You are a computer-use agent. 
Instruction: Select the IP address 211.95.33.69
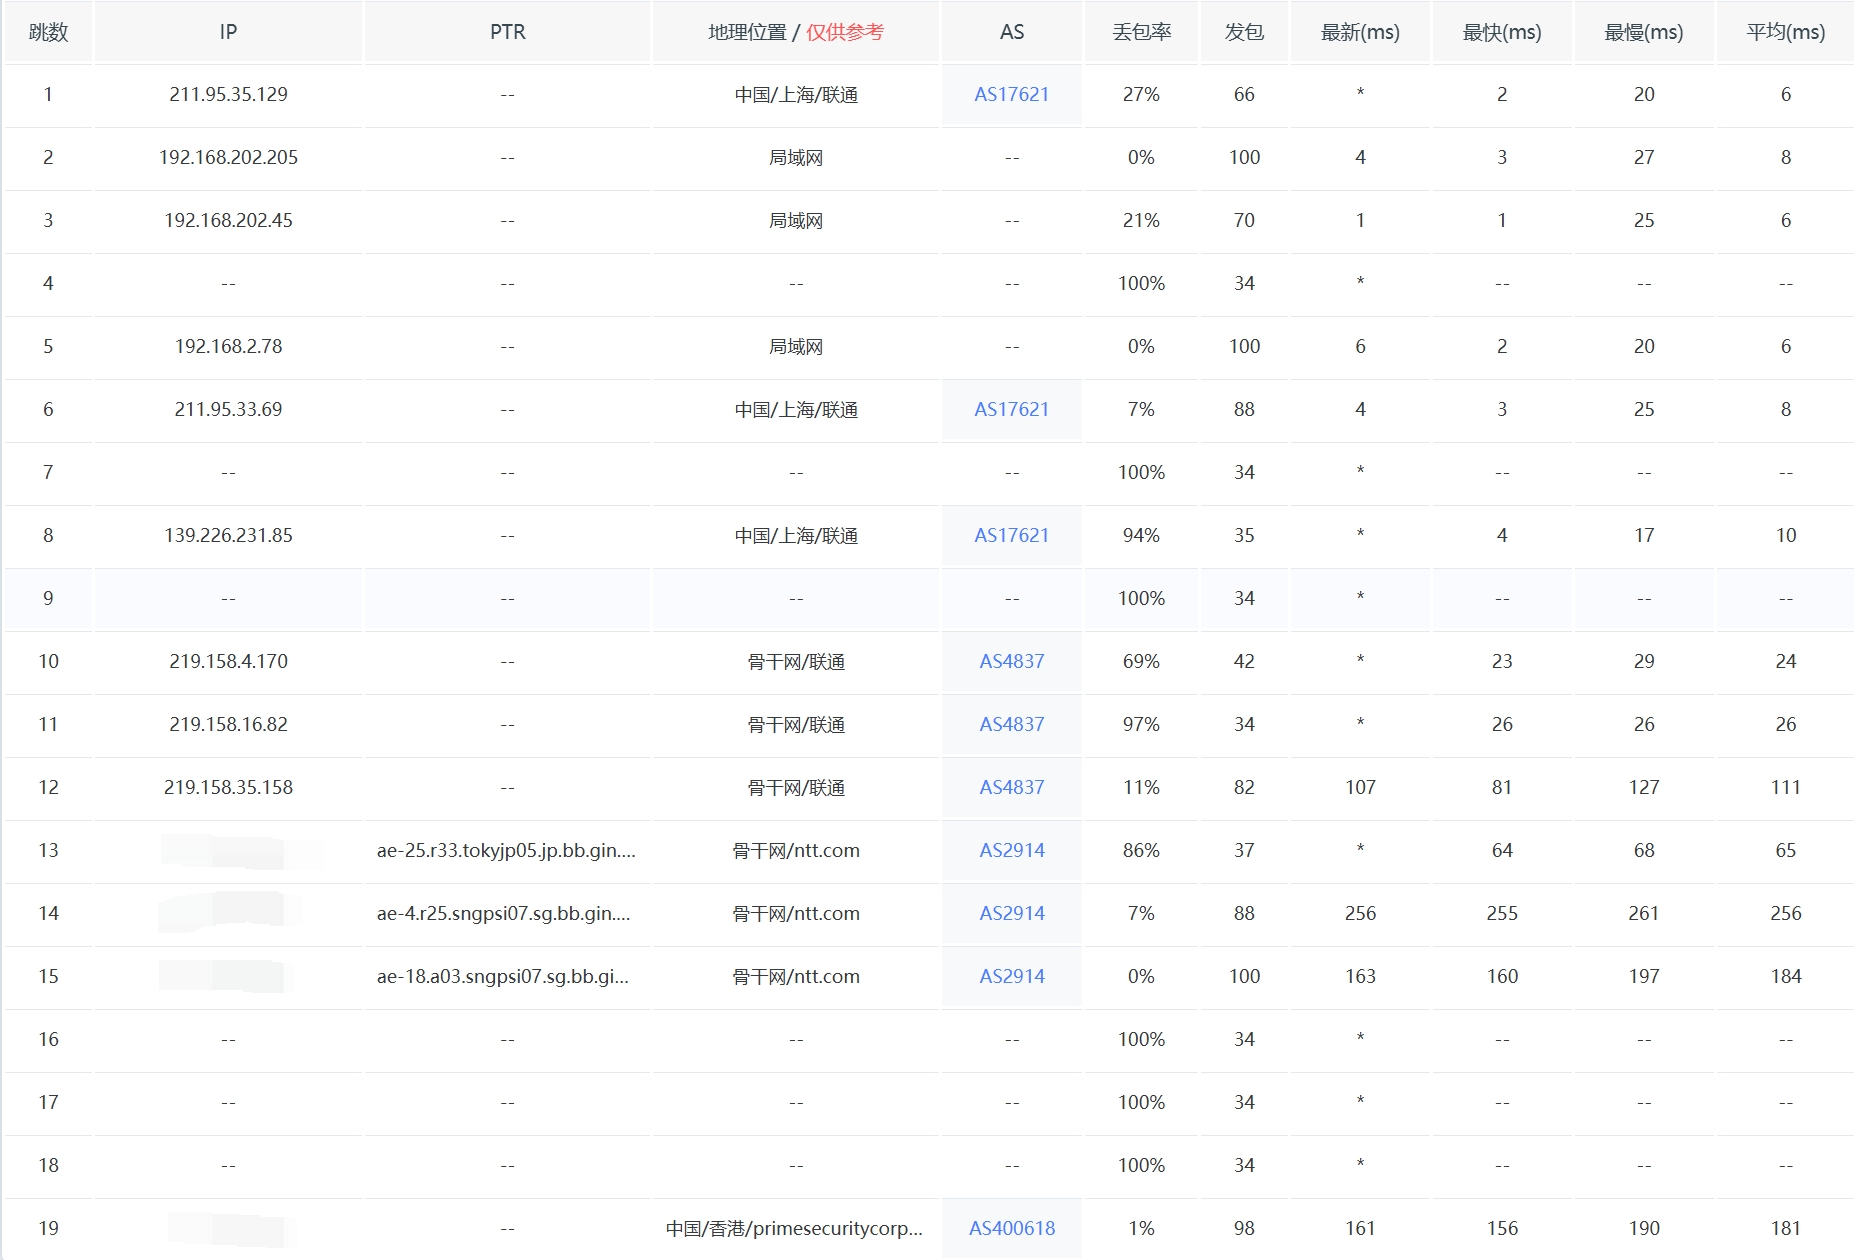228,409
